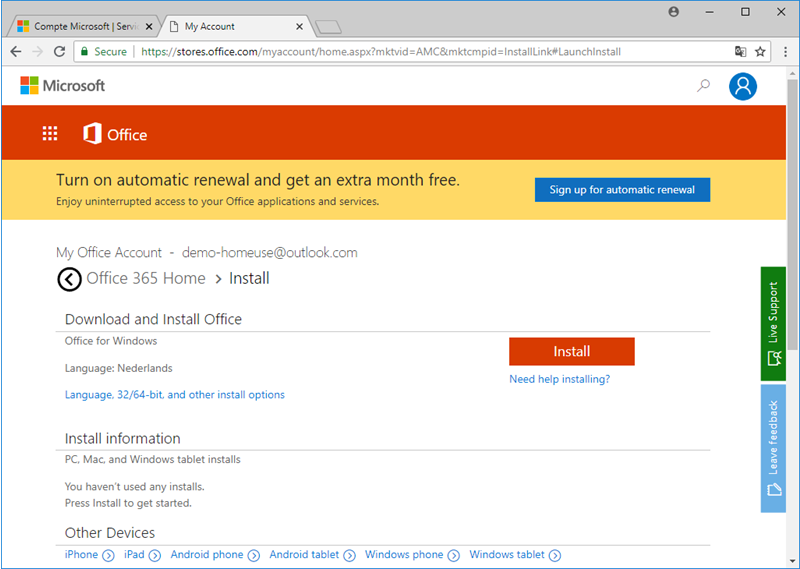Click the You haven't used any installs text
This screenshot has width=800, height=569.
[x=135, y=486]
